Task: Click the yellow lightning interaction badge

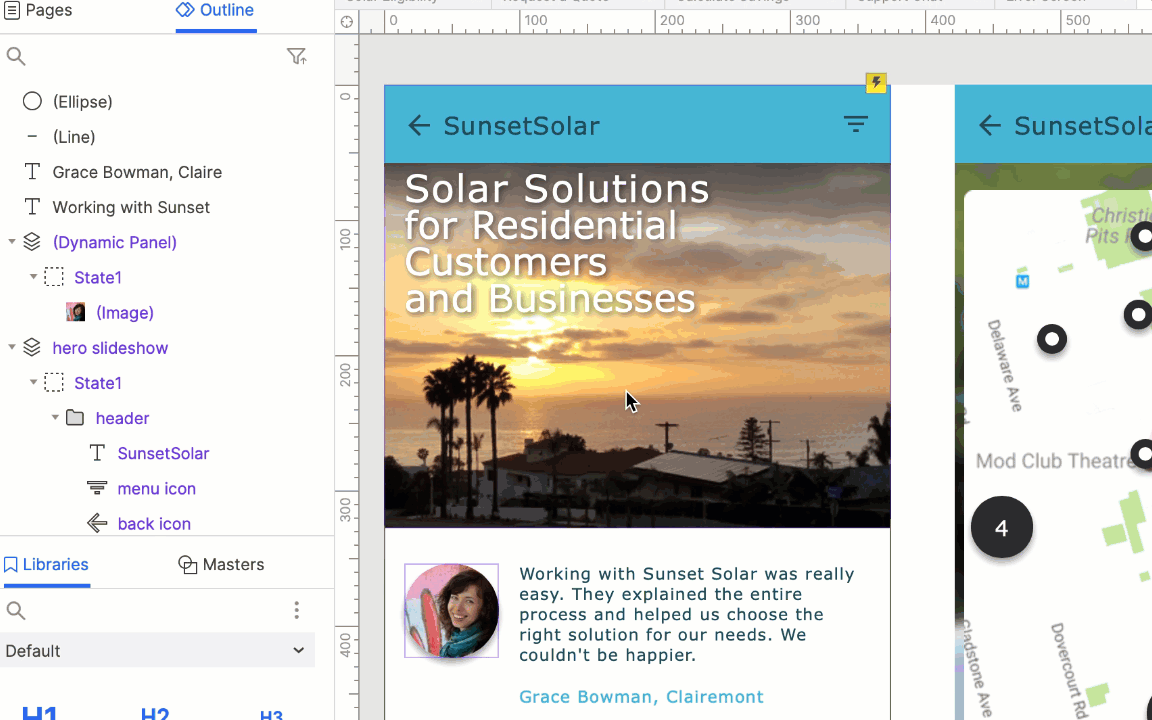Action: (x=876, y=83)
